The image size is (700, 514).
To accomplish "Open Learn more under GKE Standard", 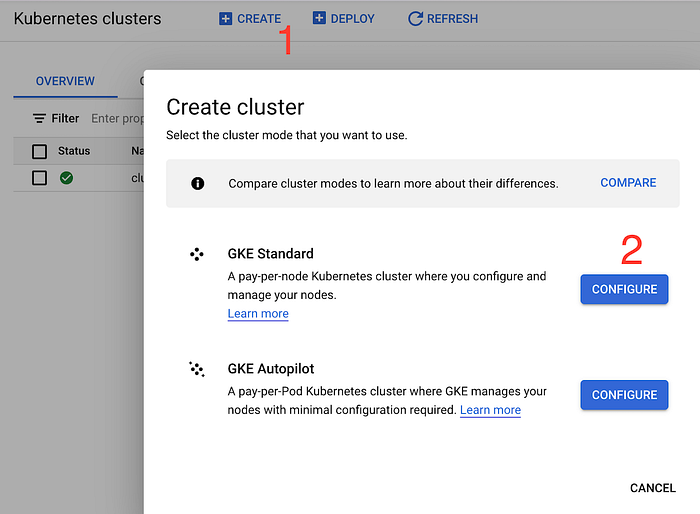I will [x=258, y=313].
